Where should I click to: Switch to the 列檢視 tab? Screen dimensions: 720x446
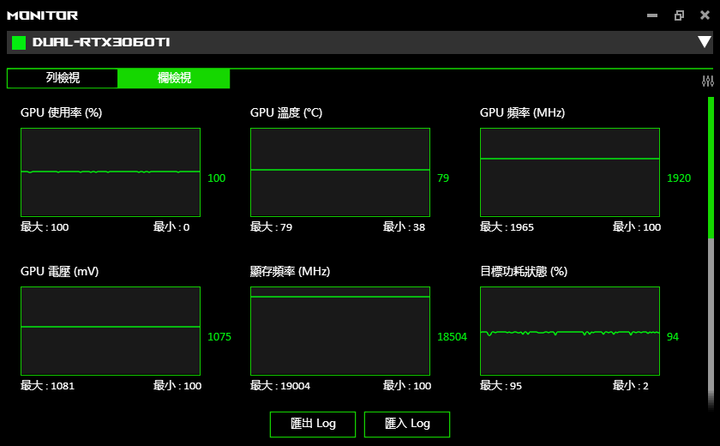62,78
